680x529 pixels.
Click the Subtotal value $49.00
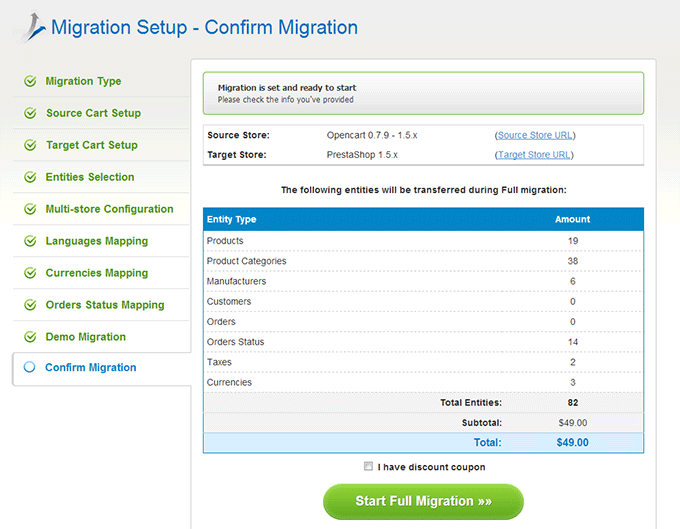[573, 423]
